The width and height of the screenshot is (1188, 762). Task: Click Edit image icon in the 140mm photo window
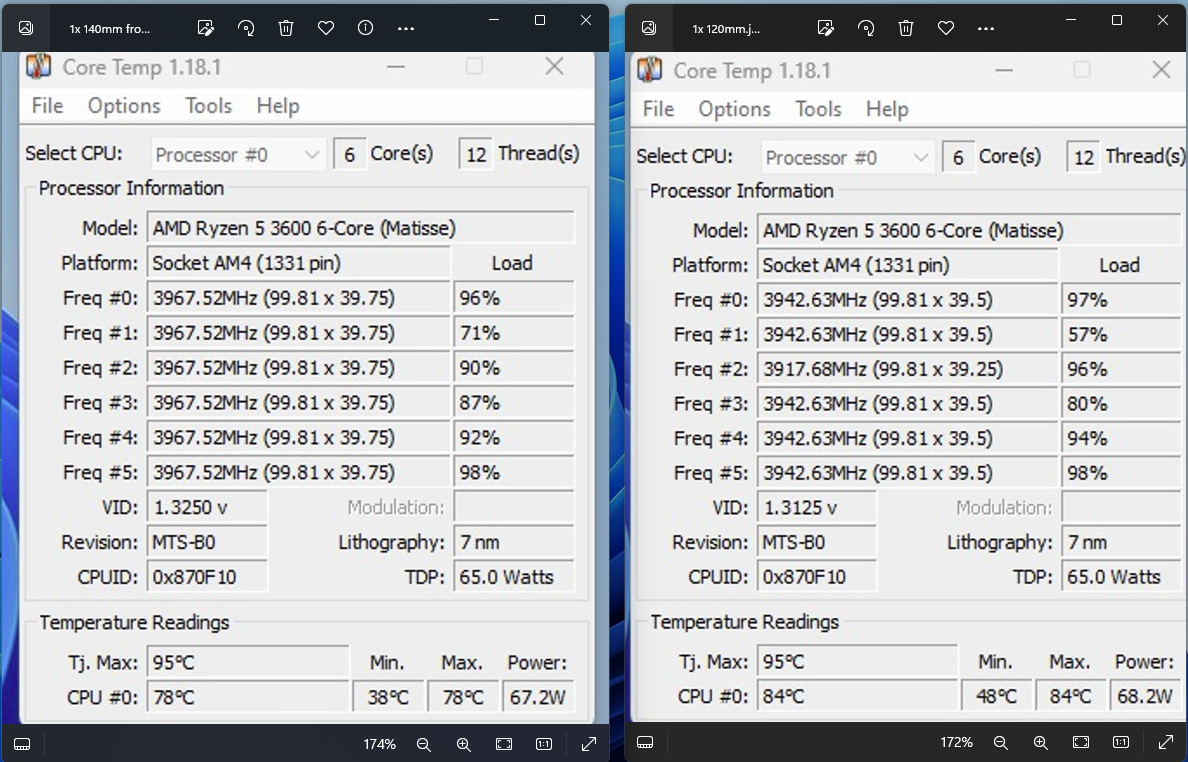(206, 28)
